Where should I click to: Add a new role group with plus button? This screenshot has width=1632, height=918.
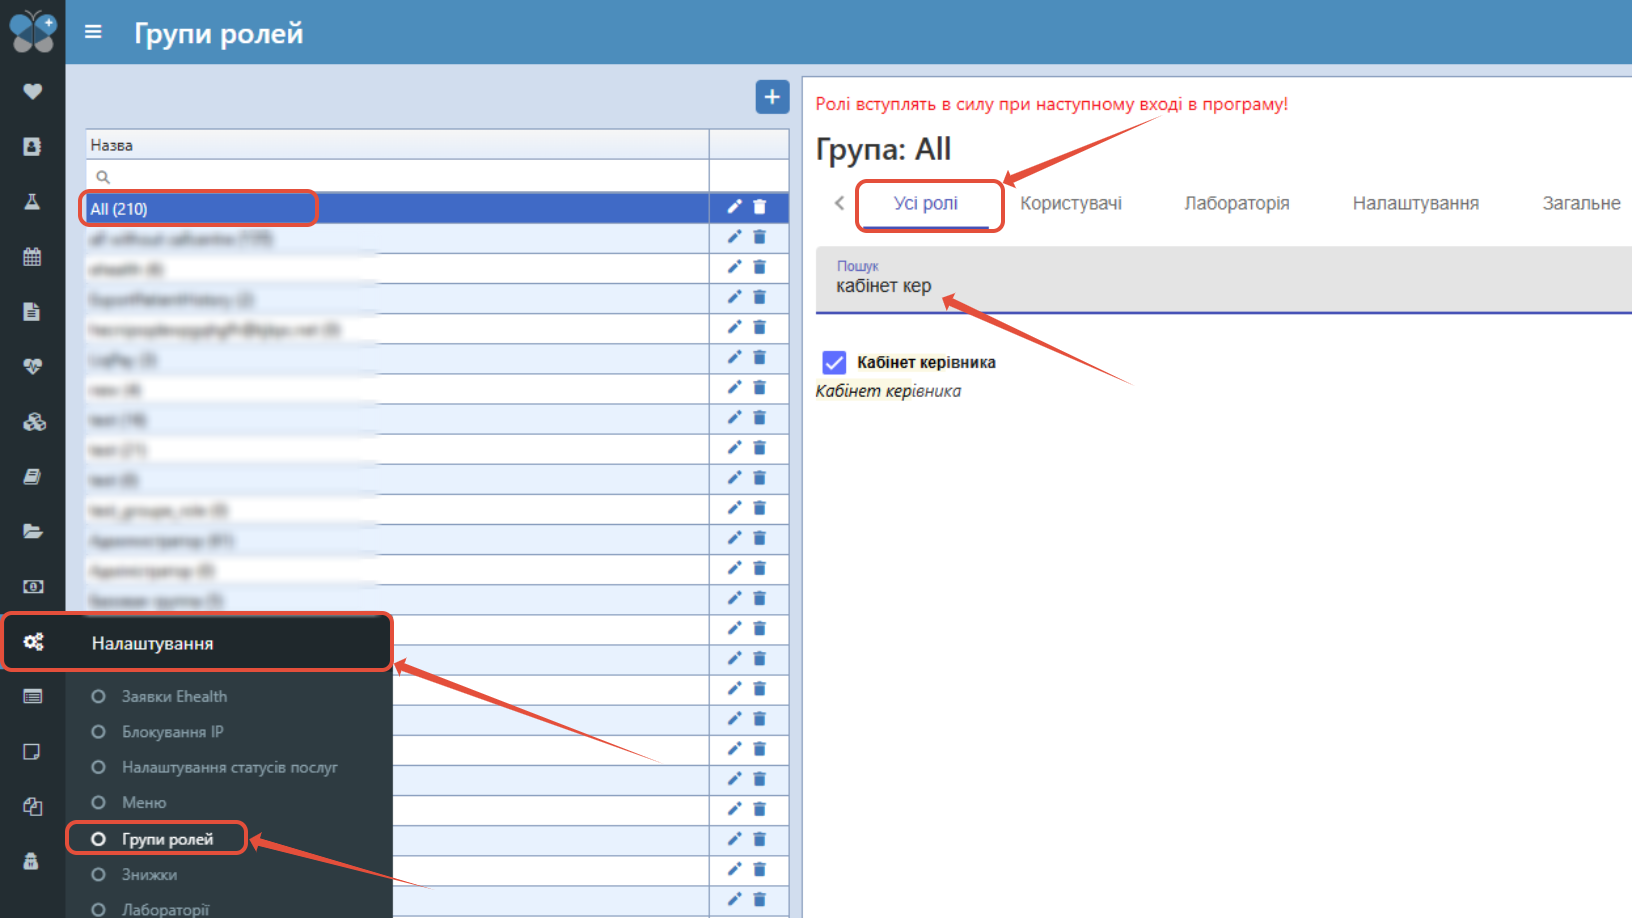point(772,97)
